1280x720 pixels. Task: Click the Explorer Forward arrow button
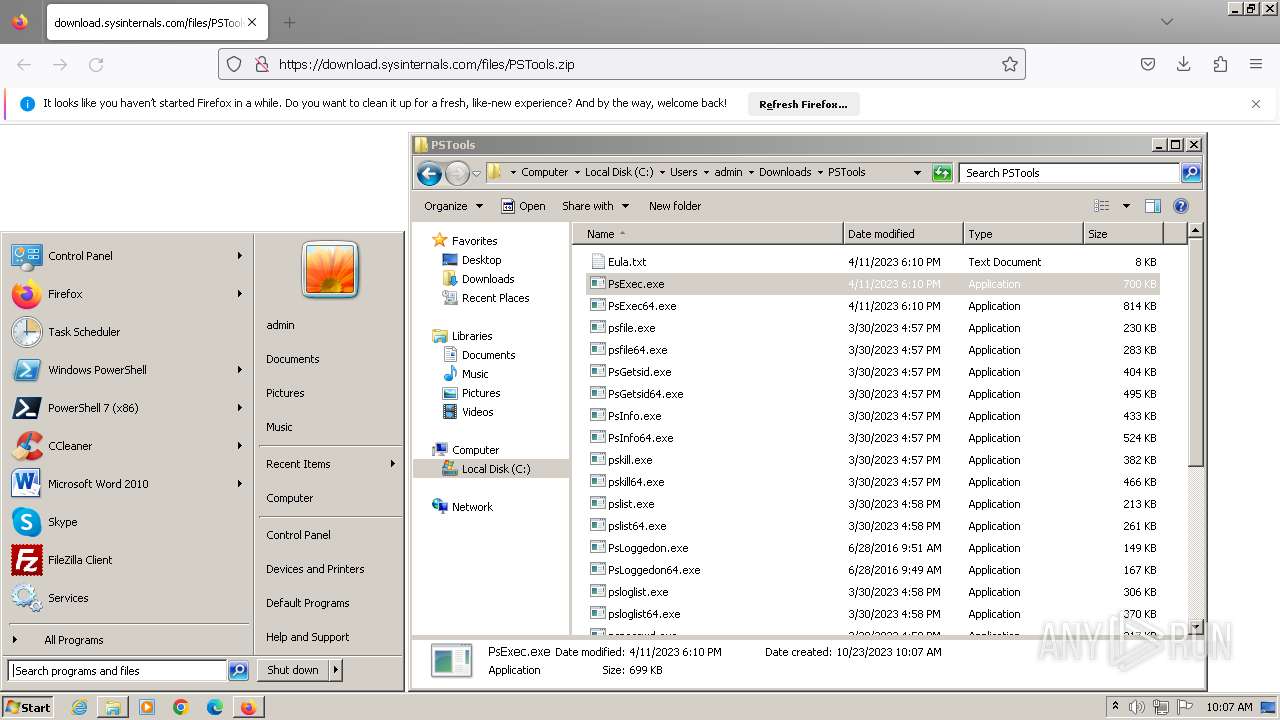457,173
